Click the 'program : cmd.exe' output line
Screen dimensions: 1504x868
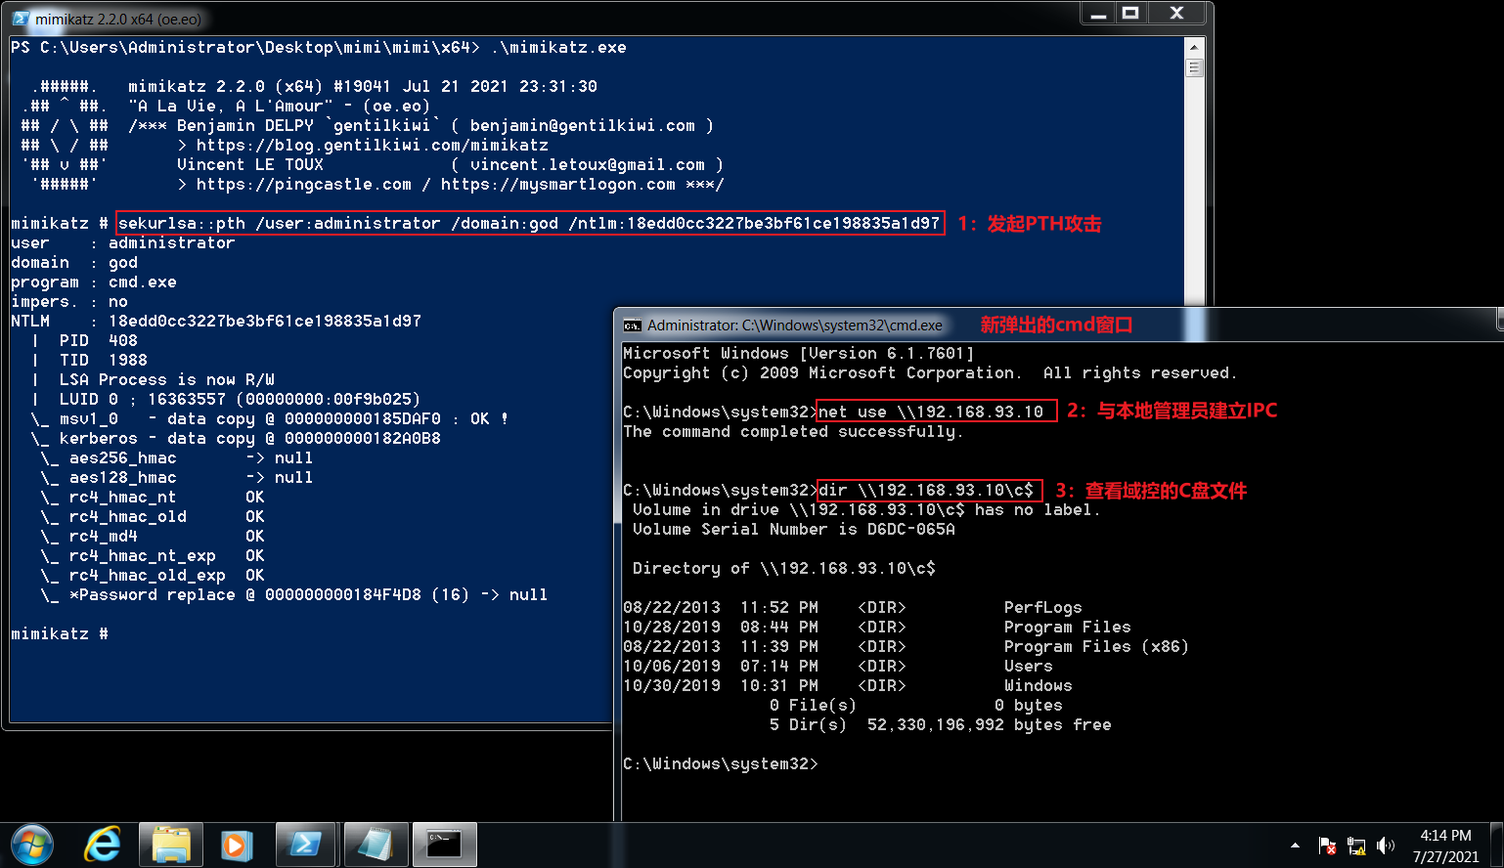pos(94,282)
